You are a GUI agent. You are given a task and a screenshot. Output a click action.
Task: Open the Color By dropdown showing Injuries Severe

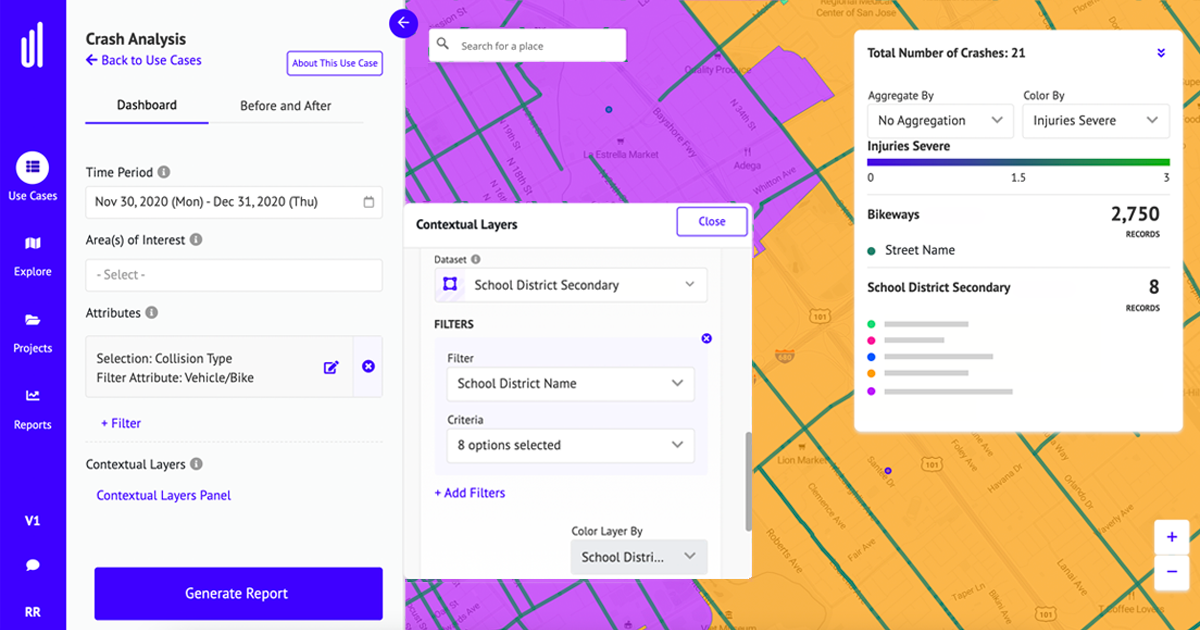tap(1096, 120)
